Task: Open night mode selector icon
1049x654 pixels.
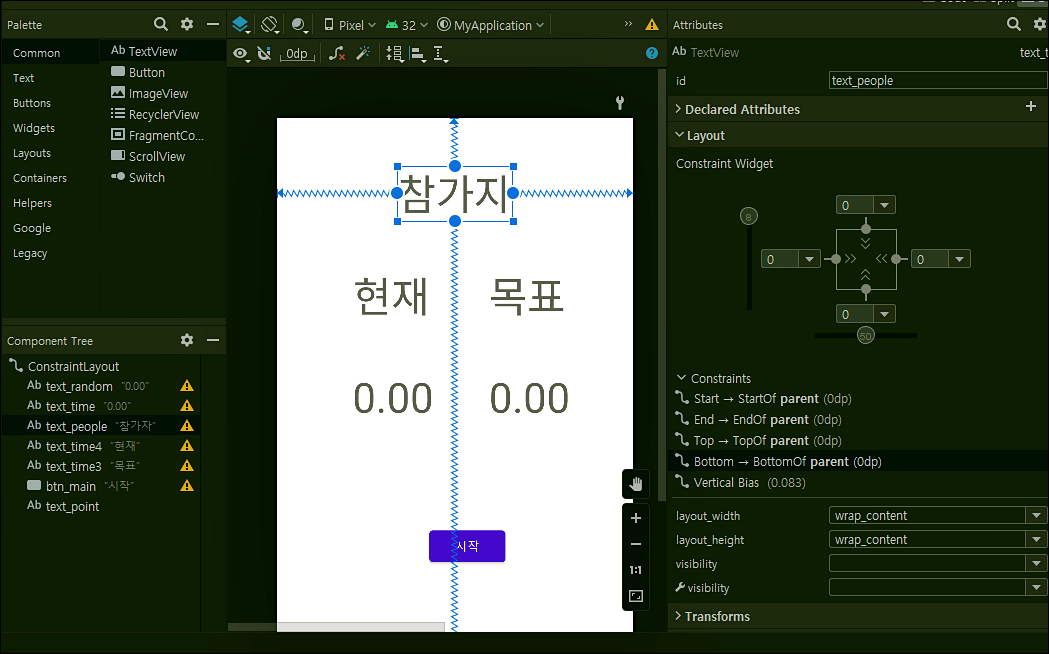Action: [299, 25]
